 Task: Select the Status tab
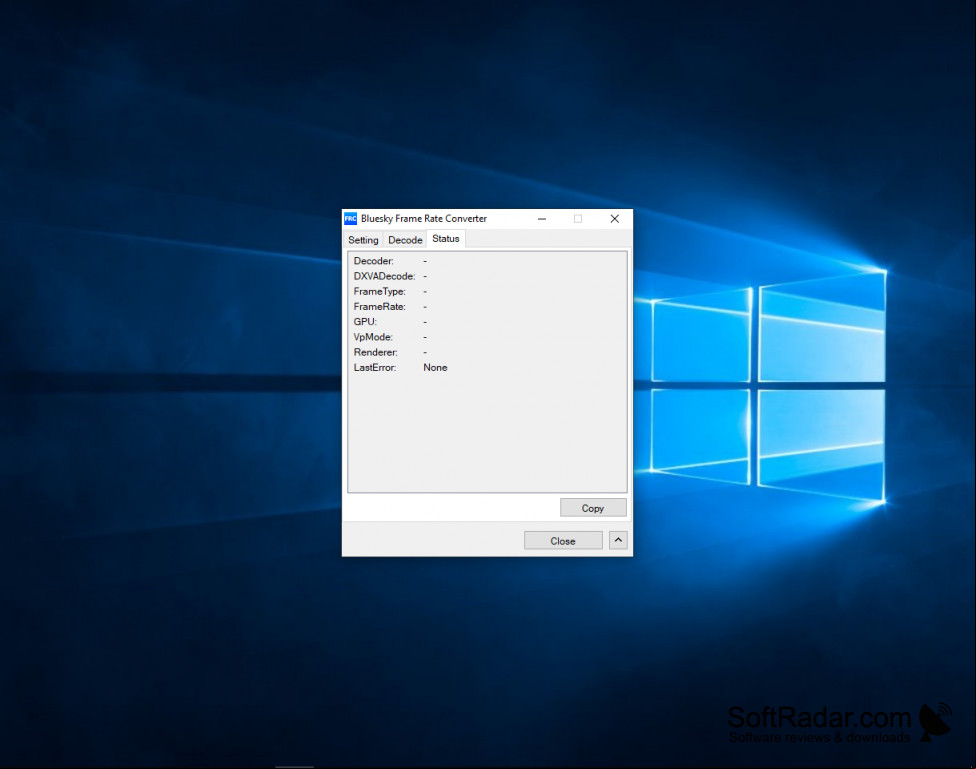pyautogui.click(x=446, y=238)
